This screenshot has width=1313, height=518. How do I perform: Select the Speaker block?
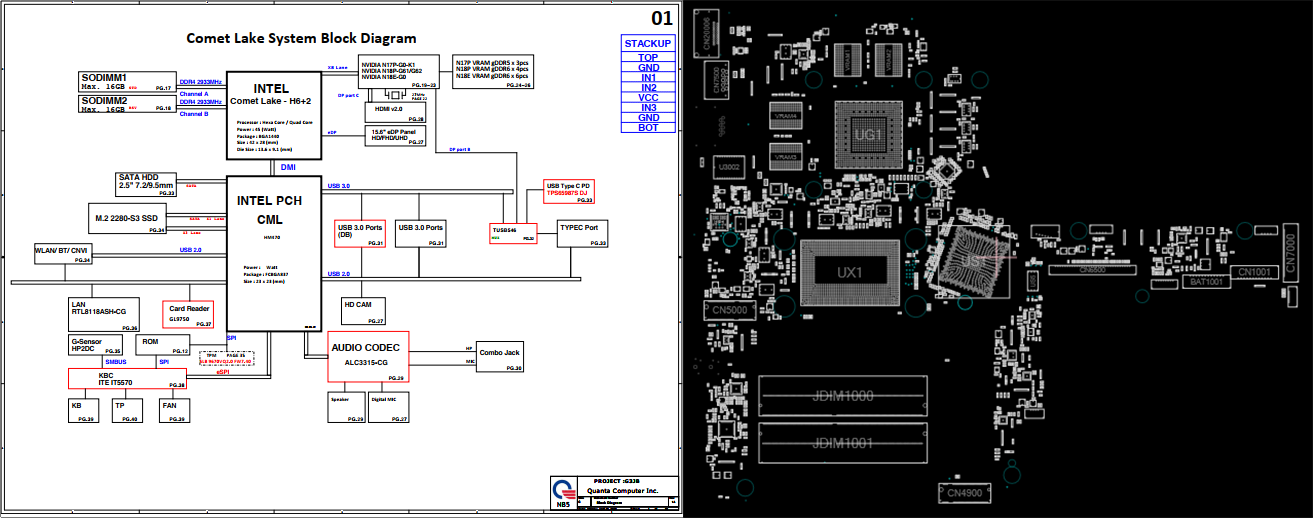point(347,408)
